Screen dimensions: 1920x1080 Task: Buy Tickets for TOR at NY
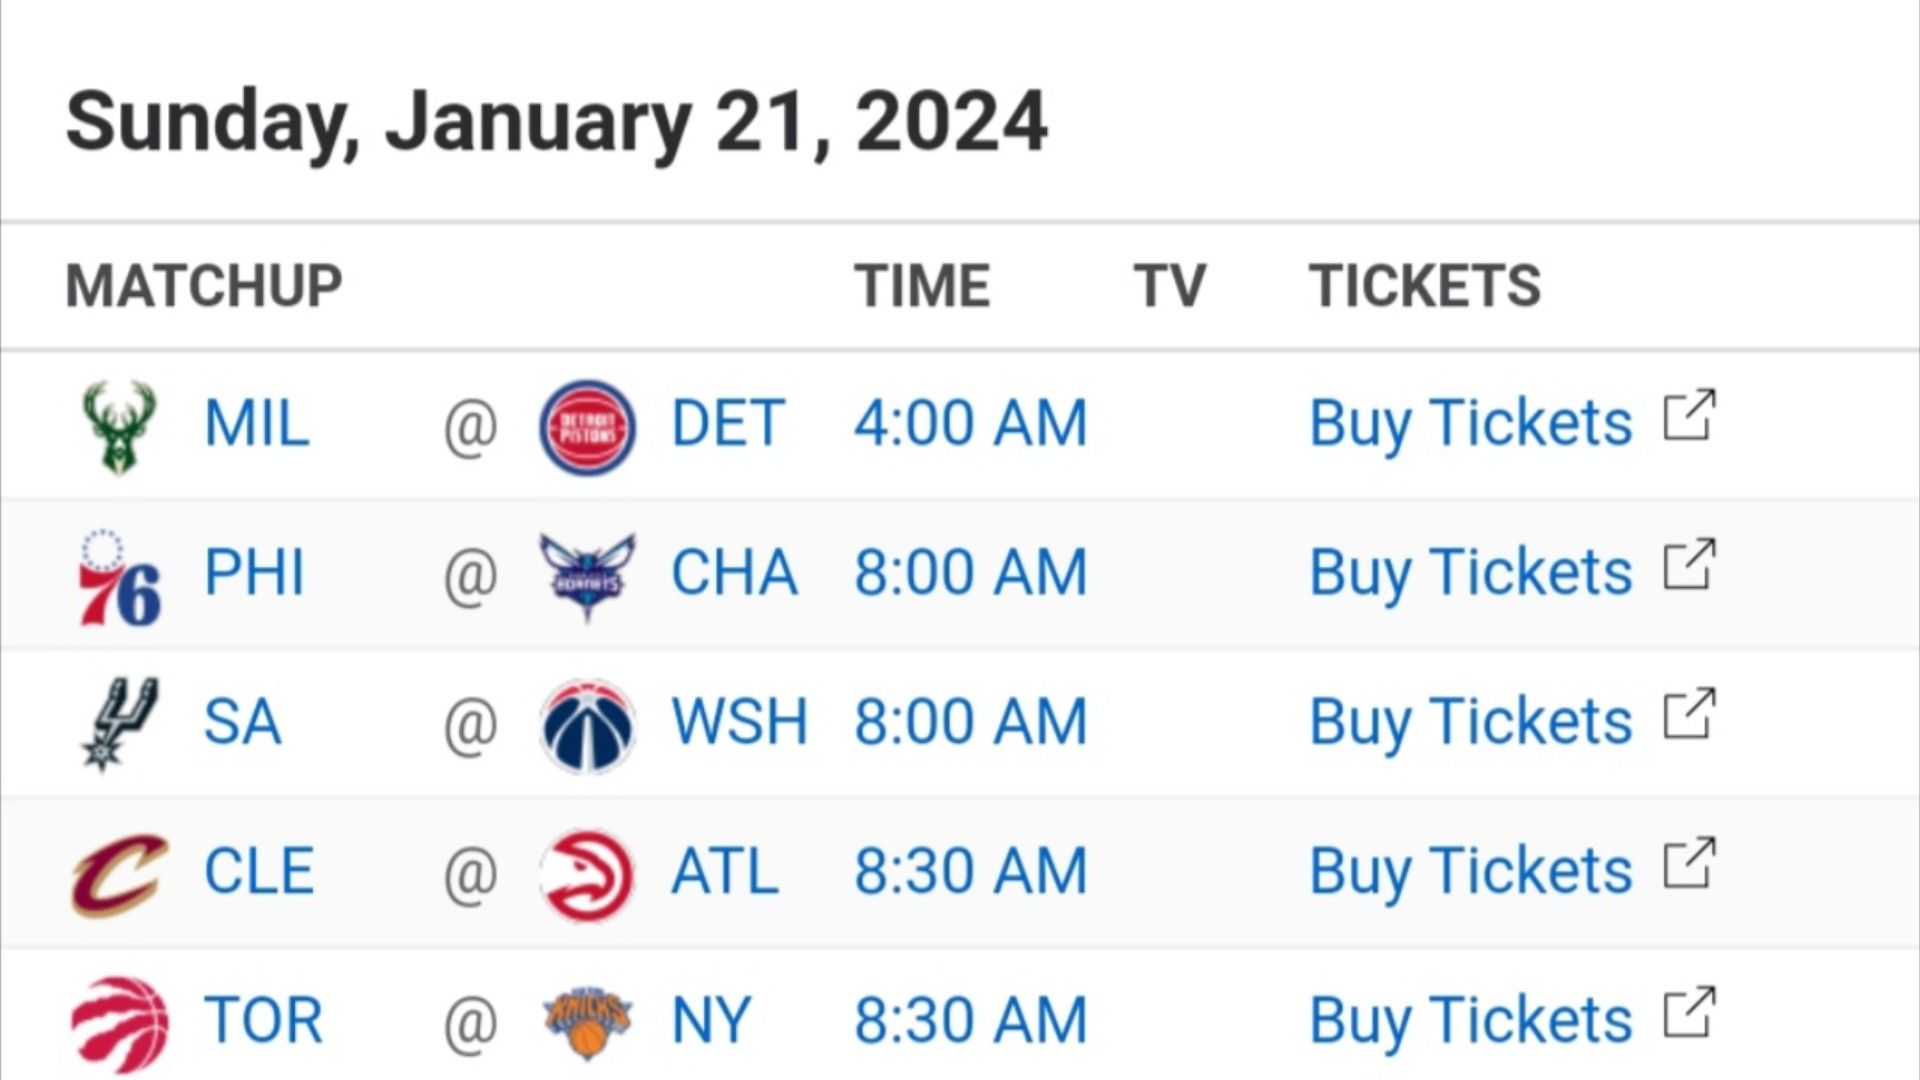tap(1470, 1021)
